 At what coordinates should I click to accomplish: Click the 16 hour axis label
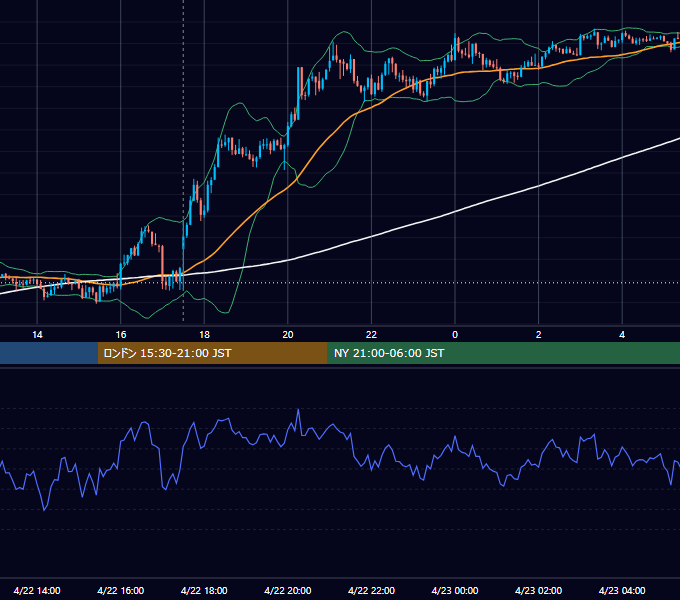(121, 335)
